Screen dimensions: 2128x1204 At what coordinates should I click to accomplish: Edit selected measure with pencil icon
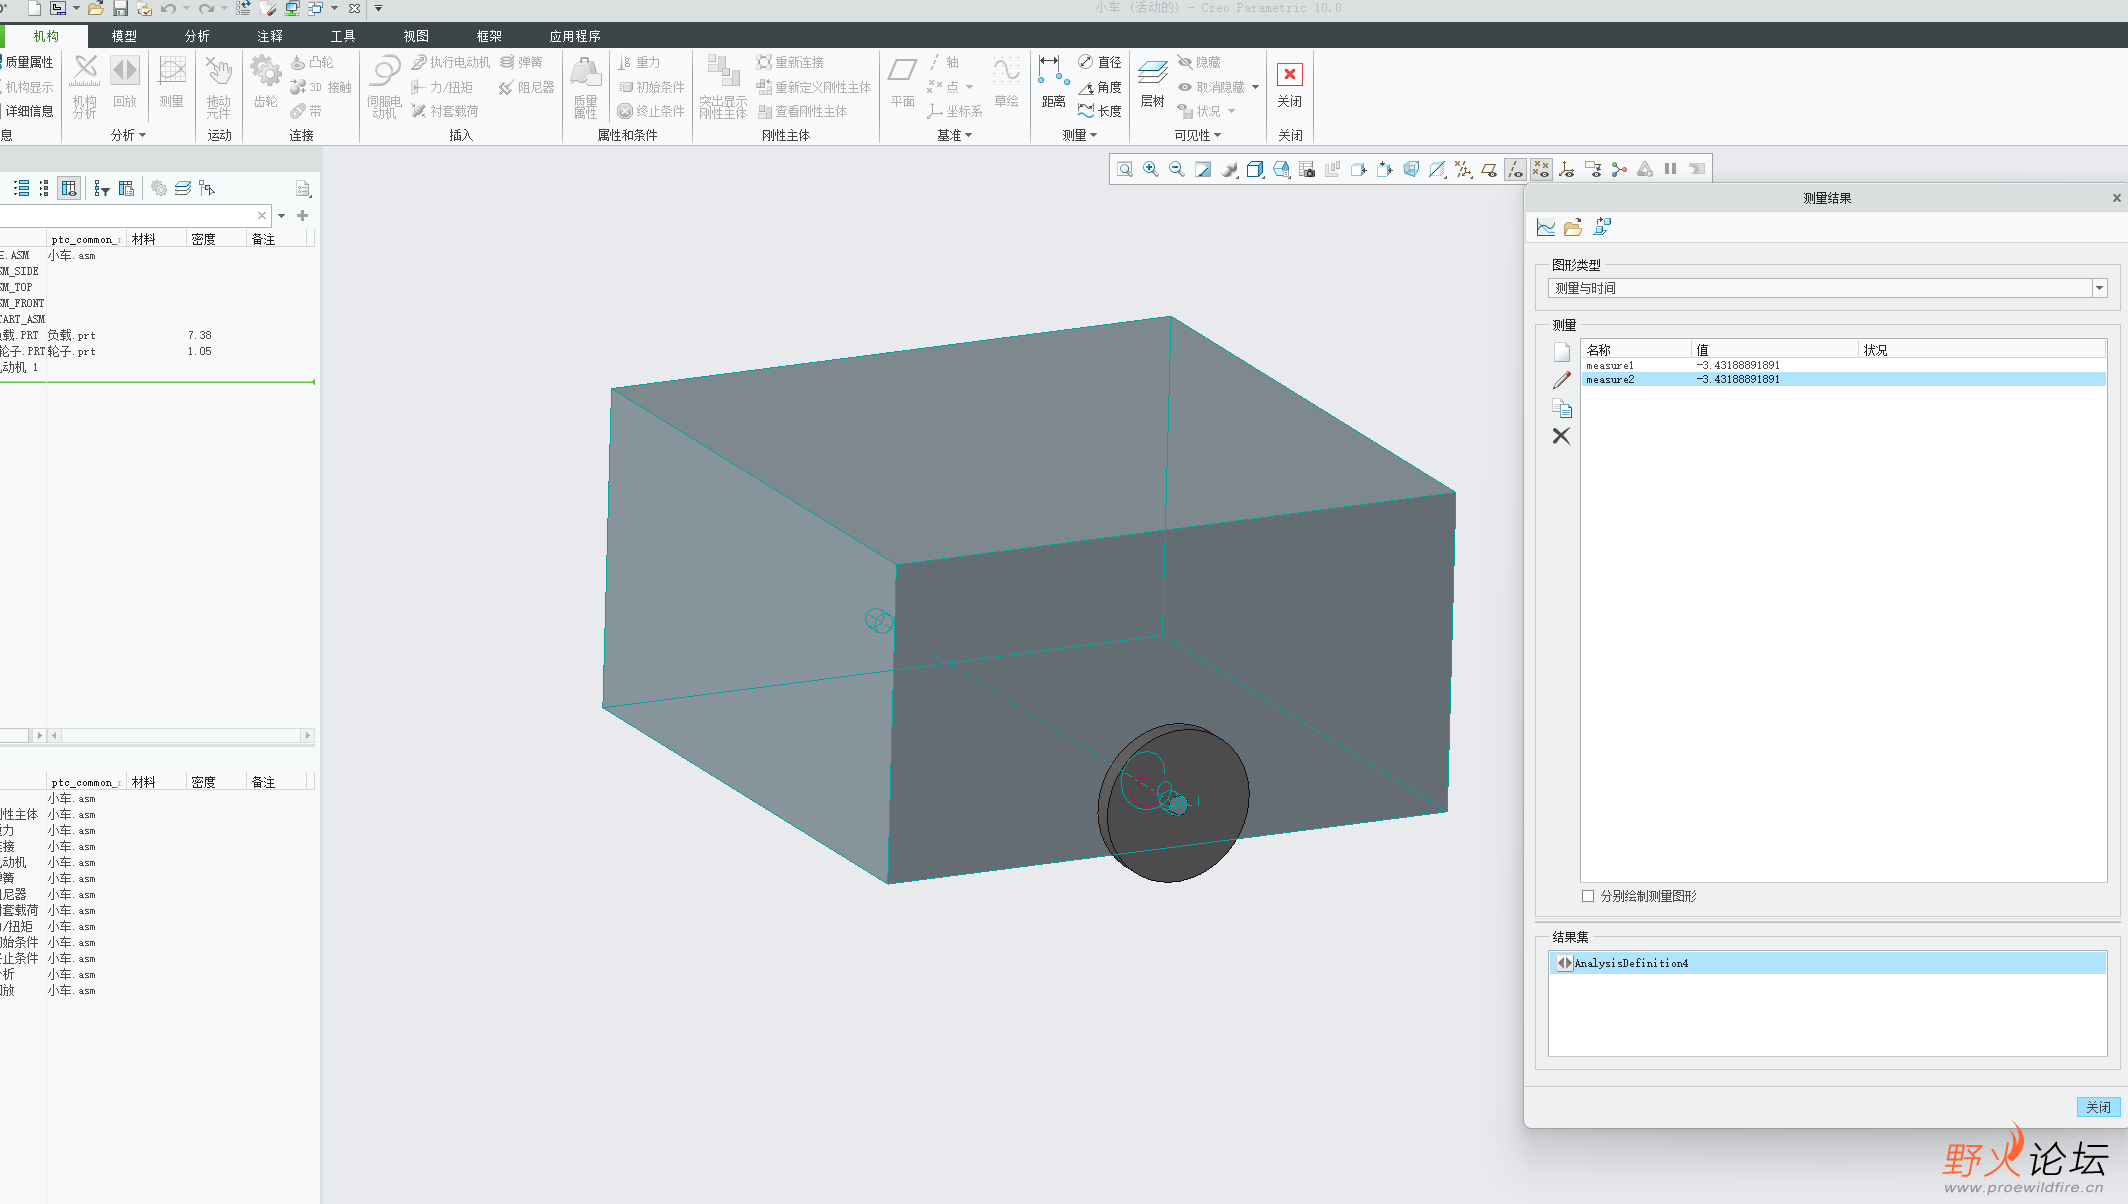click(1562, 380)
